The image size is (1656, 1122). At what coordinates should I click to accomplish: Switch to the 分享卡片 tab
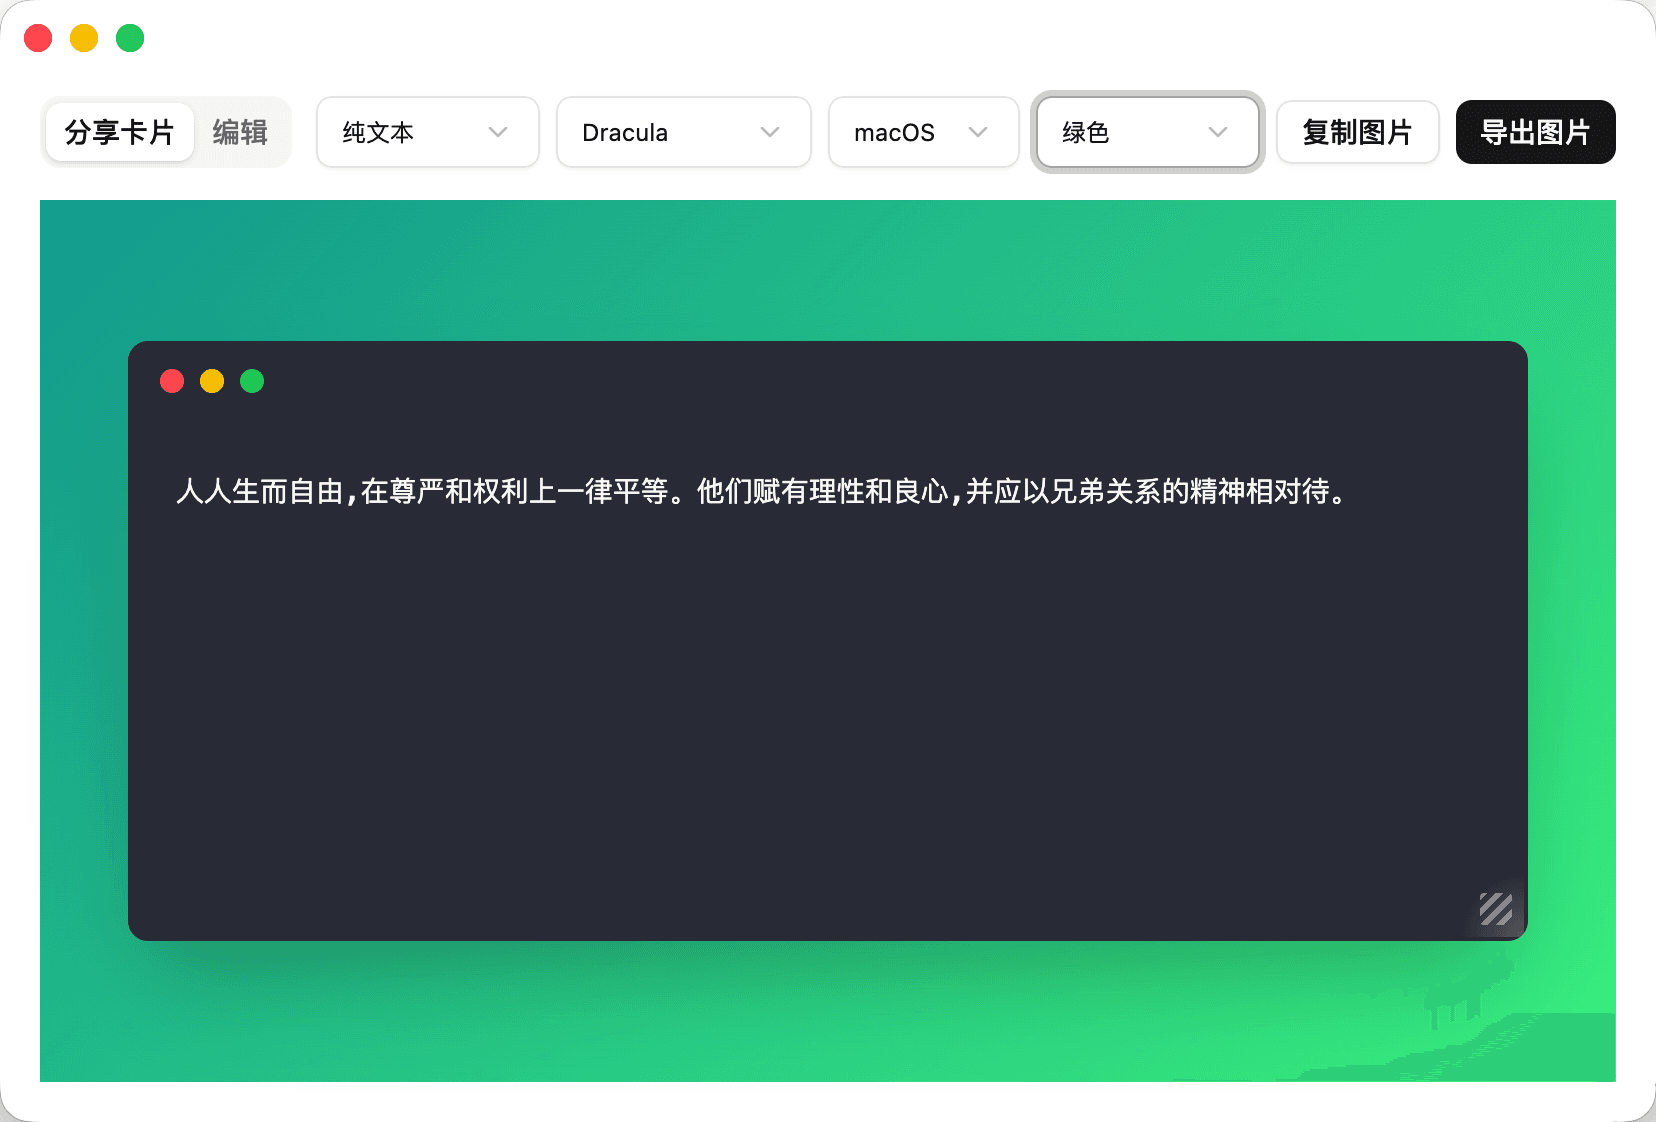119,132
